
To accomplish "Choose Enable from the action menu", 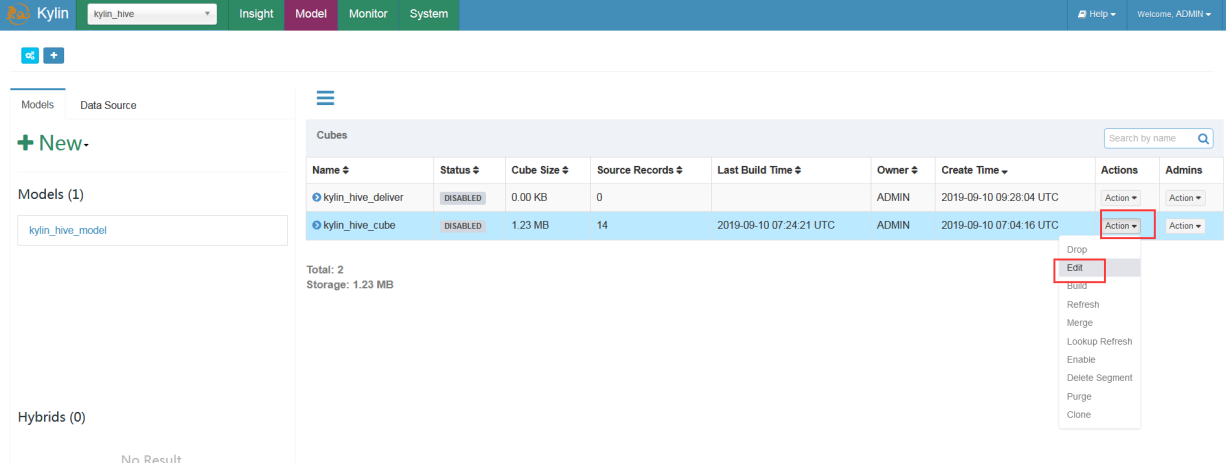I will point(1099,359).
